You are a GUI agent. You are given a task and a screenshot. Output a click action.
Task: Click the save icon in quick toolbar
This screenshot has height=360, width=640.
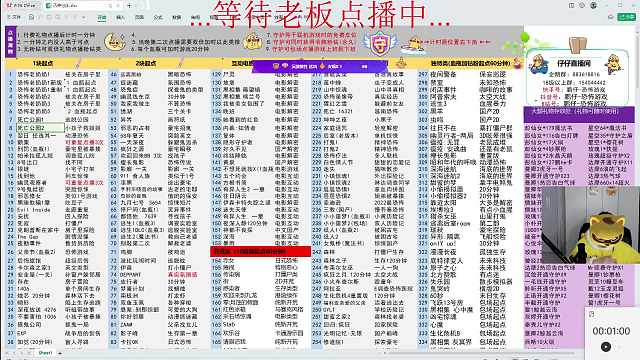click(31, 17)
